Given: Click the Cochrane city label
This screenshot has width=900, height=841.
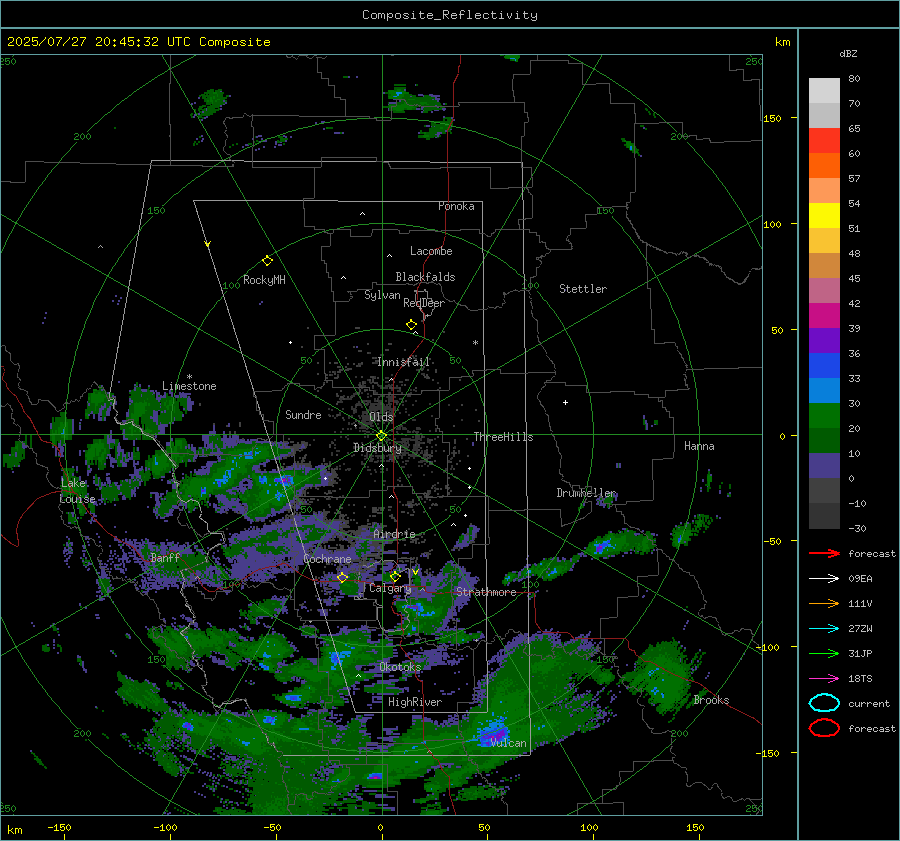Looking at the screenshot, I should pyautogui.click(x=327, y=559).
